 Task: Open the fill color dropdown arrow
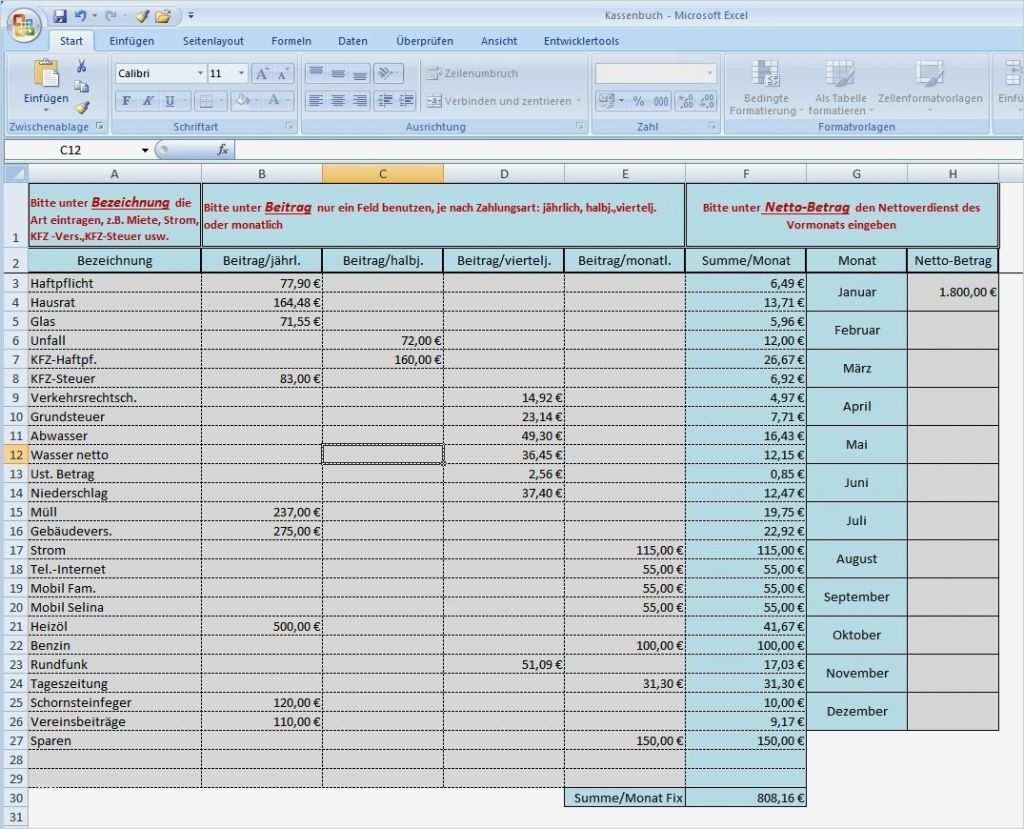[x=256, y=99]
